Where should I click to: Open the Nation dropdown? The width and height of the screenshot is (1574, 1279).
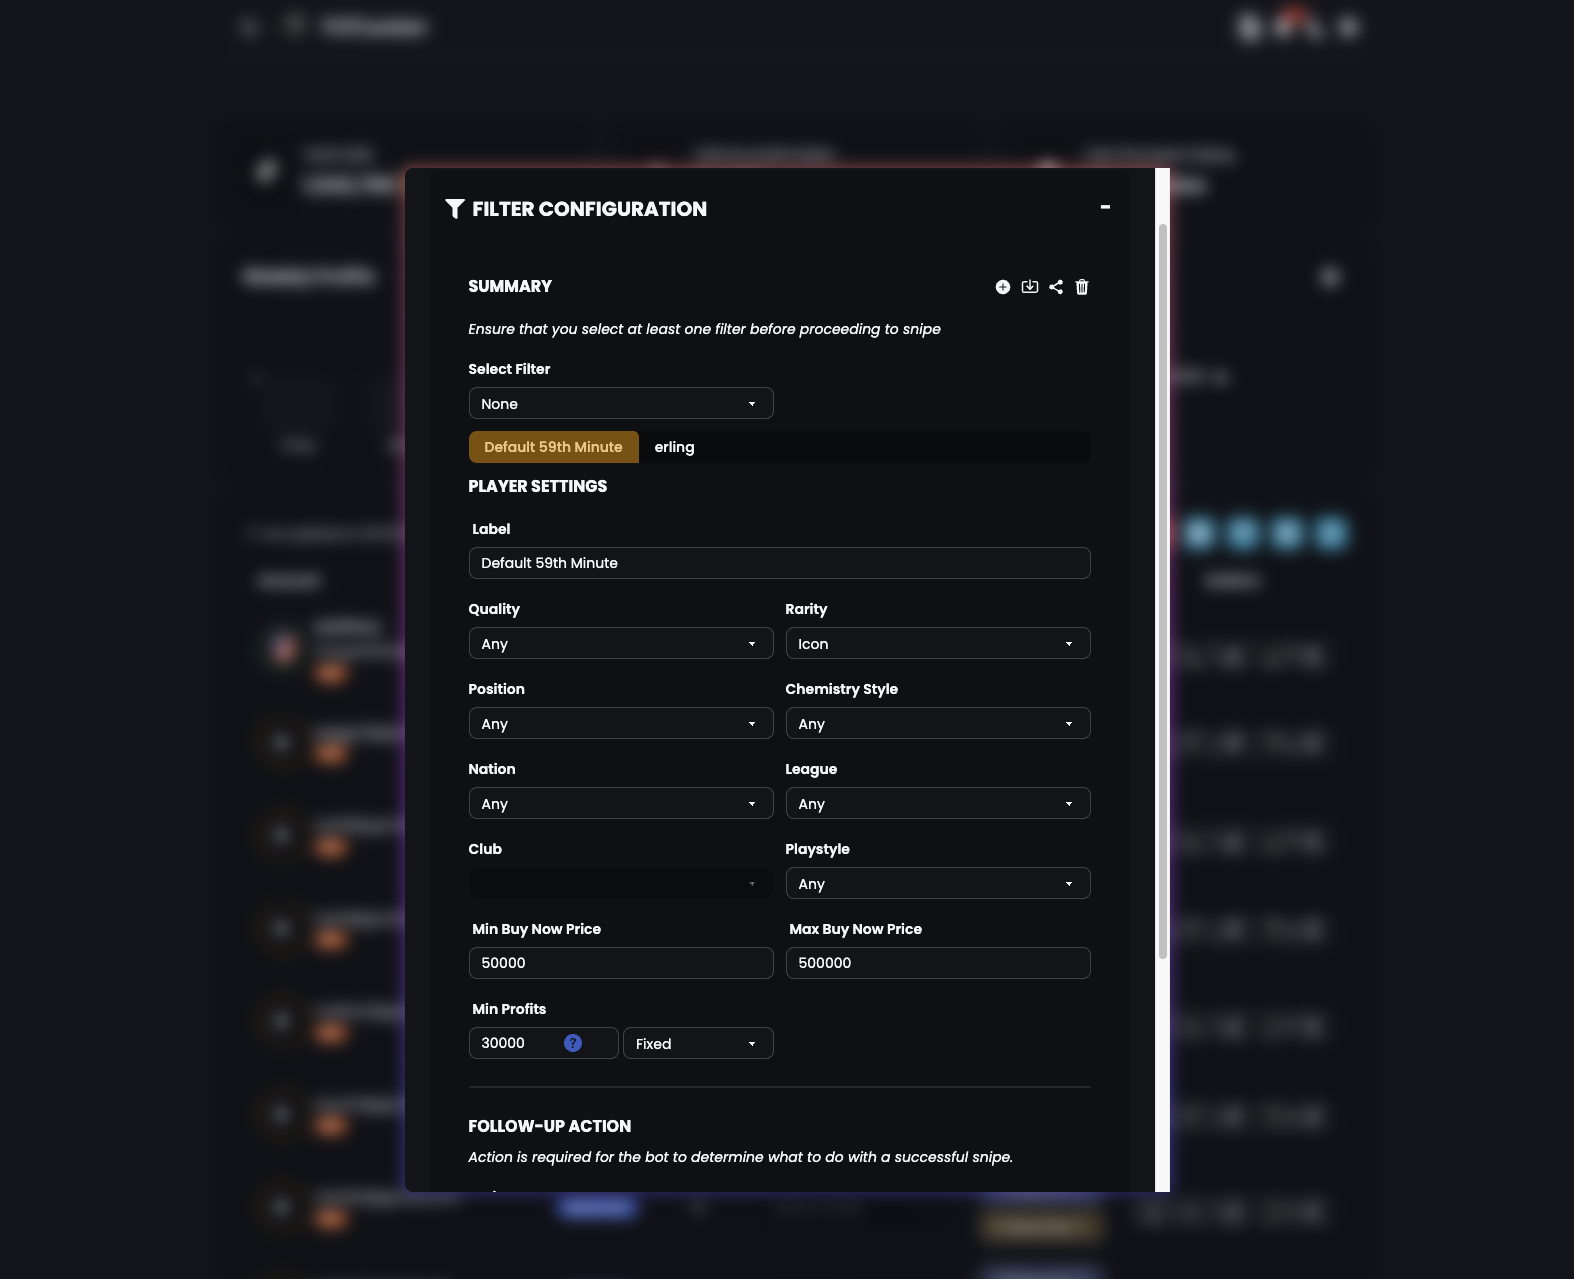621,803
